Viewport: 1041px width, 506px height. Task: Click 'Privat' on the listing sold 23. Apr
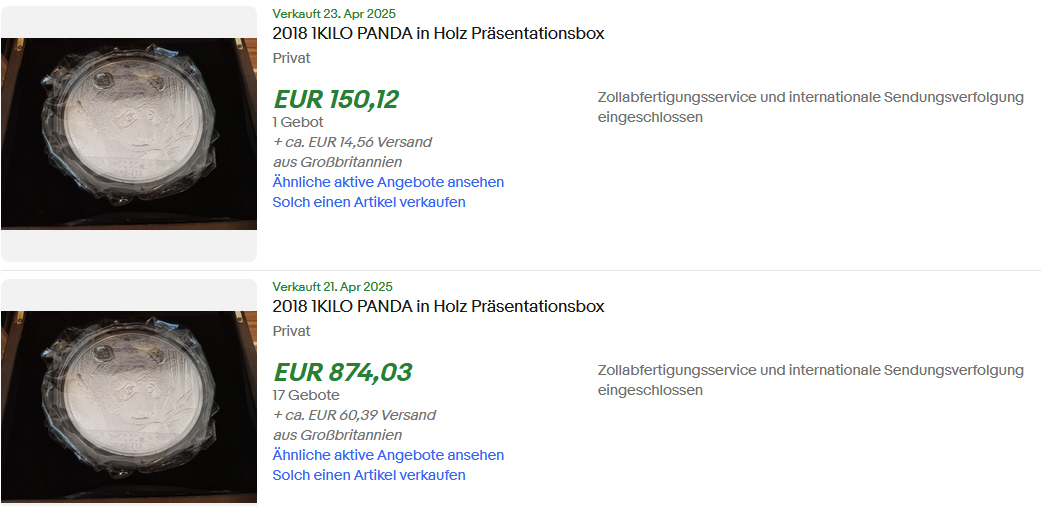(x=291, y=58)
